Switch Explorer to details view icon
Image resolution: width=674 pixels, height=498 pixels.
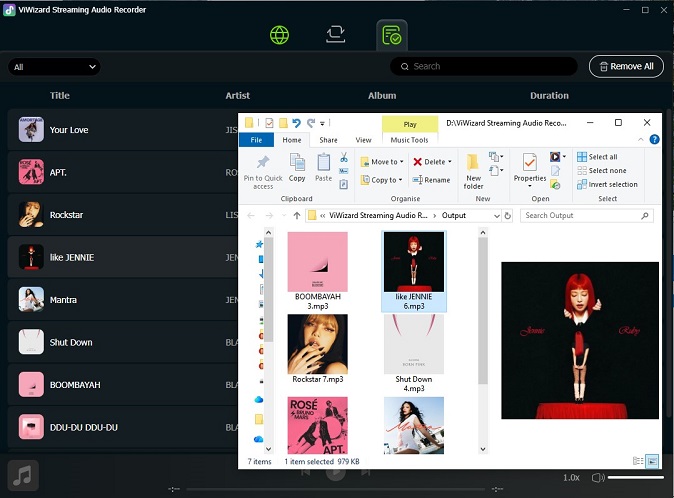point(638,461)
